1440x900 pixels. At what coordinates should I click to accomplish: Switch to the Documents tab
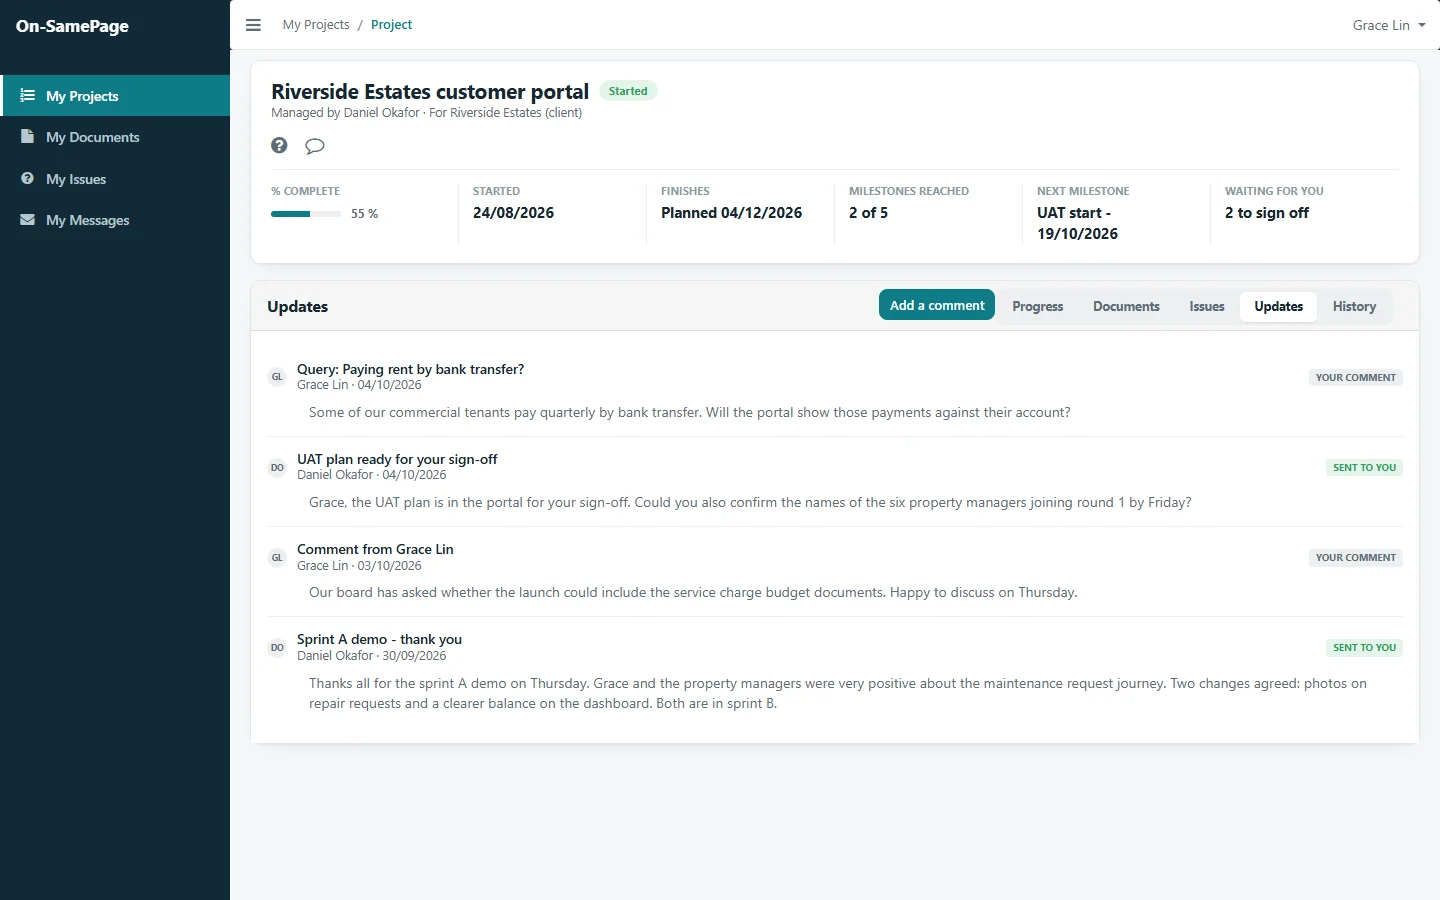[x=1126, y=306]
